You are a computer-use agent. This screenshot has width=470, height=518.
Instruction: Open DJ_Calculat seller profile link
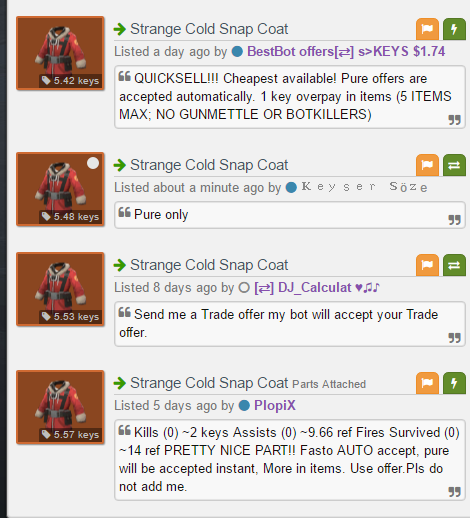coord(317,288)
